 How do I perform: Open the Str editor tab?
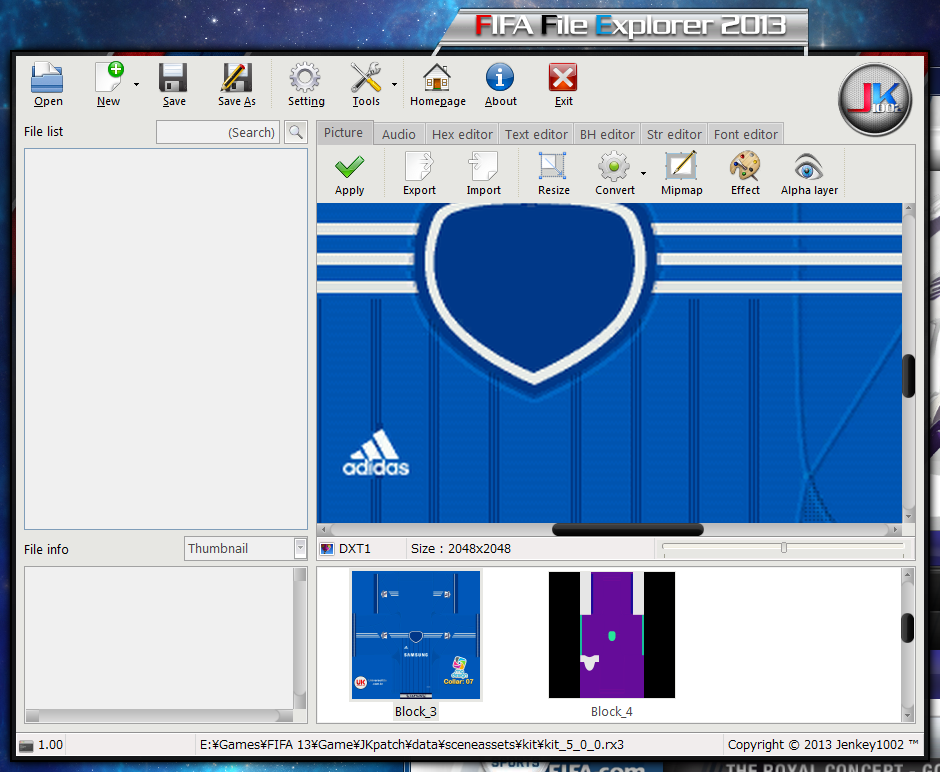(674, 134)
